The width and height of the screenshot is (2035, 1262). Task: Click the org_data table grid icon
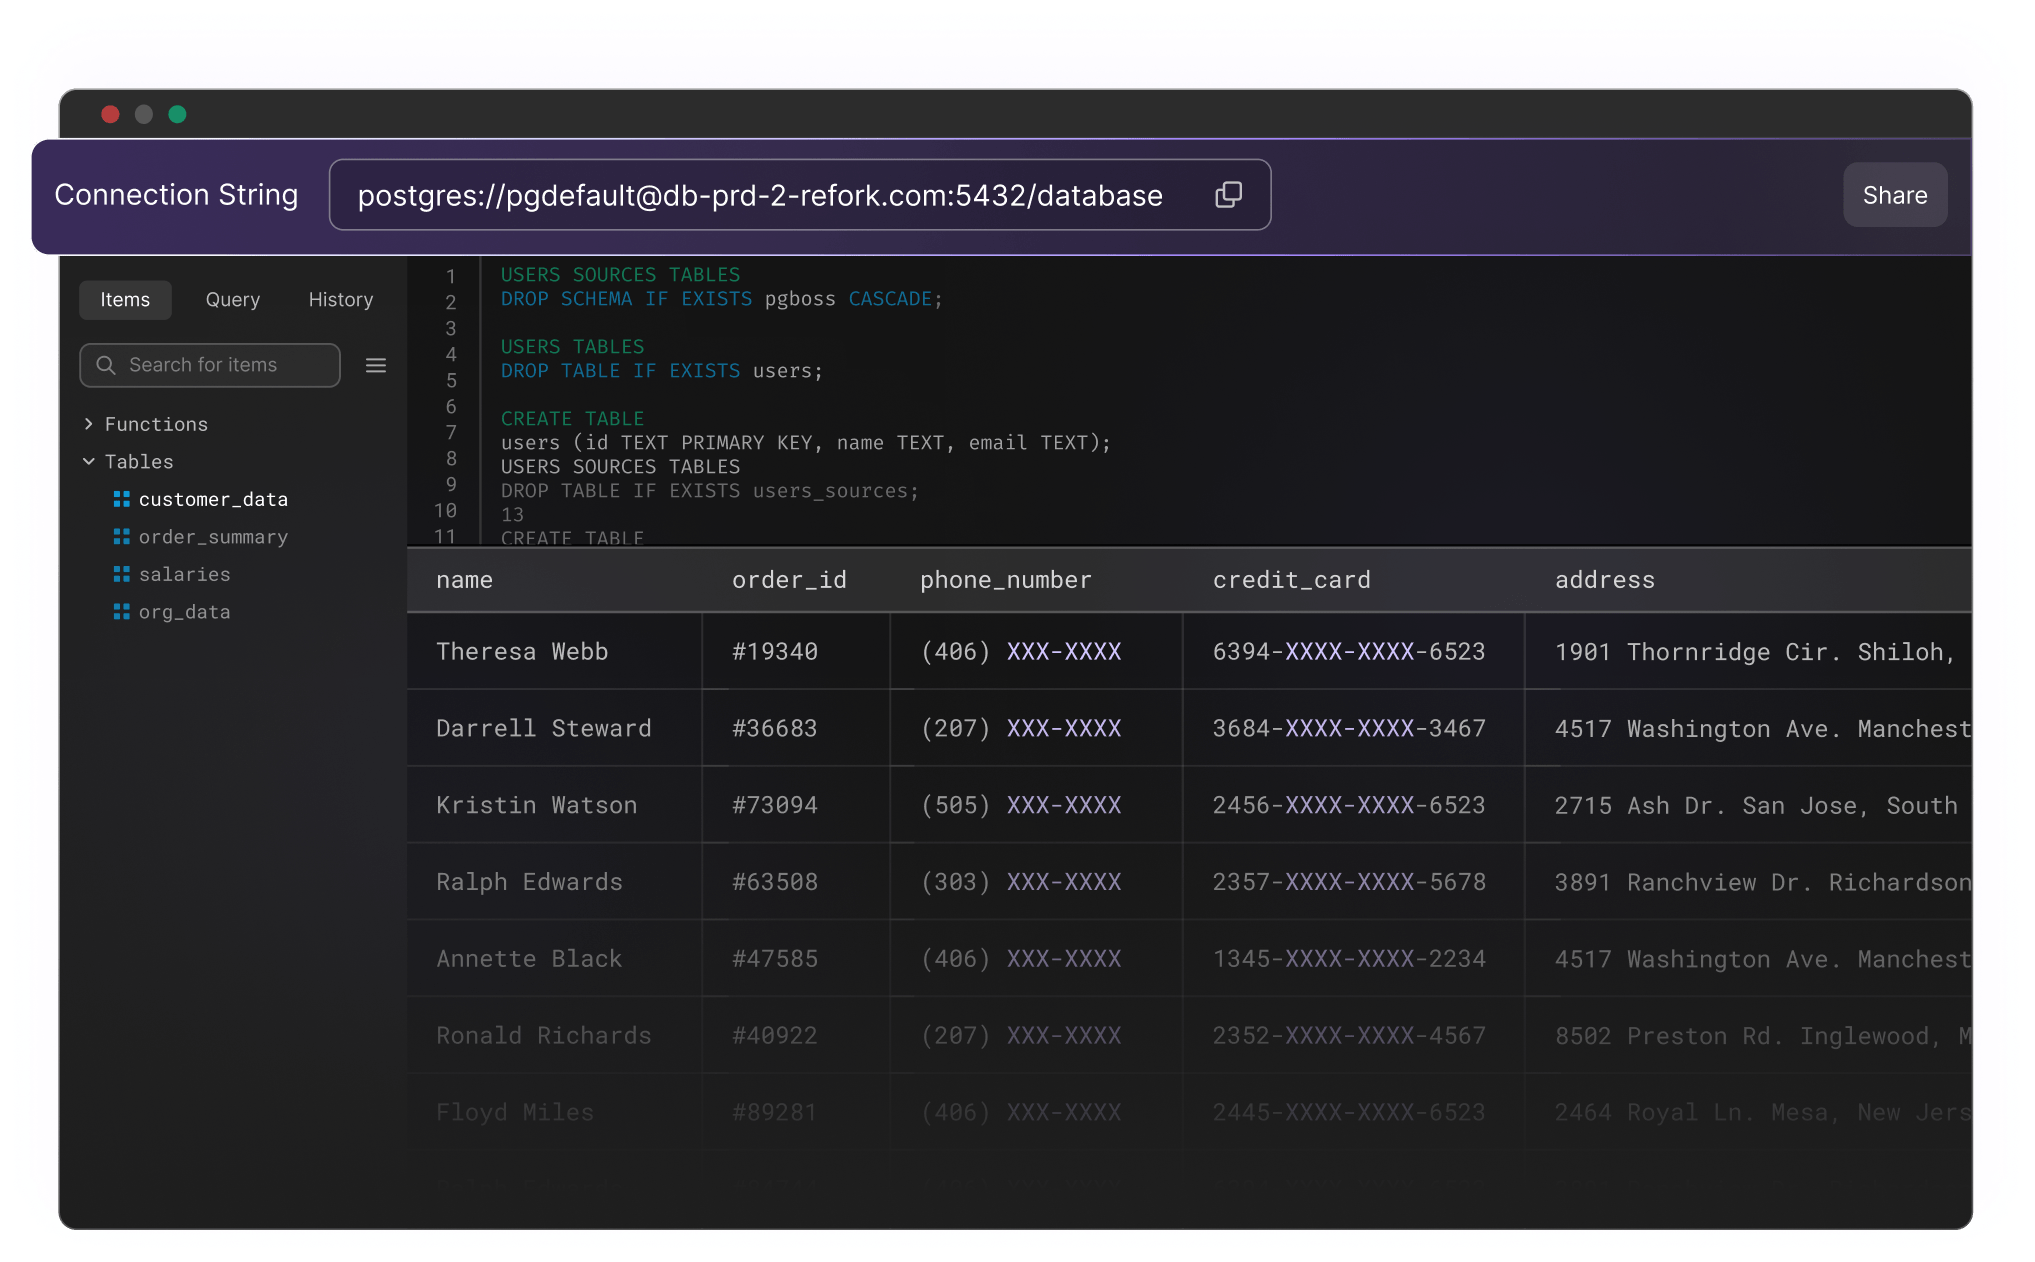122,612
